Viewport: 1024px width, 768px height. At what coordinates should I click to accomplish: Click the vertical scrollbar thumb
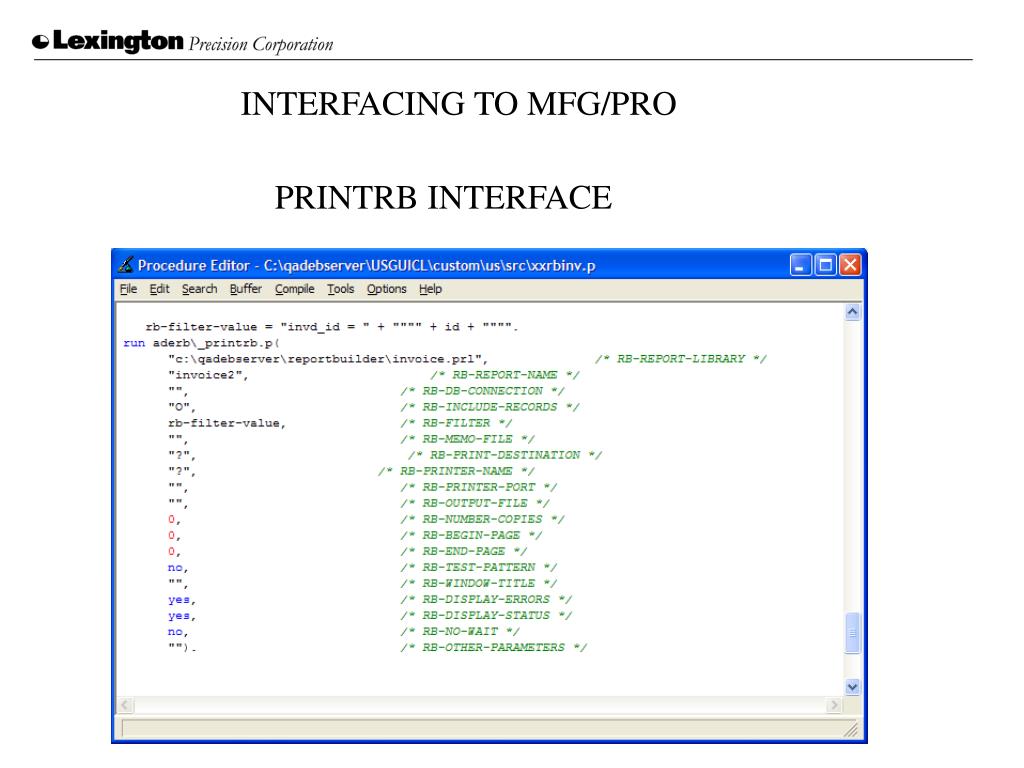852,632
